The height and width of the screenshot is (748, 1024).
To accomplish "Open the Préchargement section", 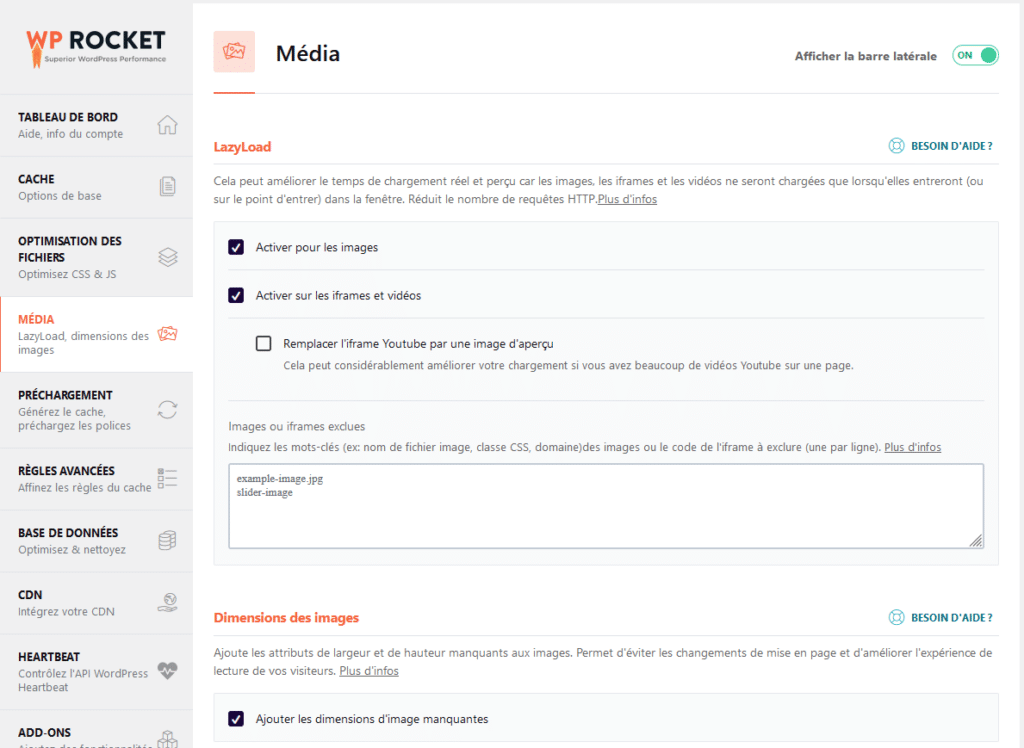I will click(x=96, y=410).
